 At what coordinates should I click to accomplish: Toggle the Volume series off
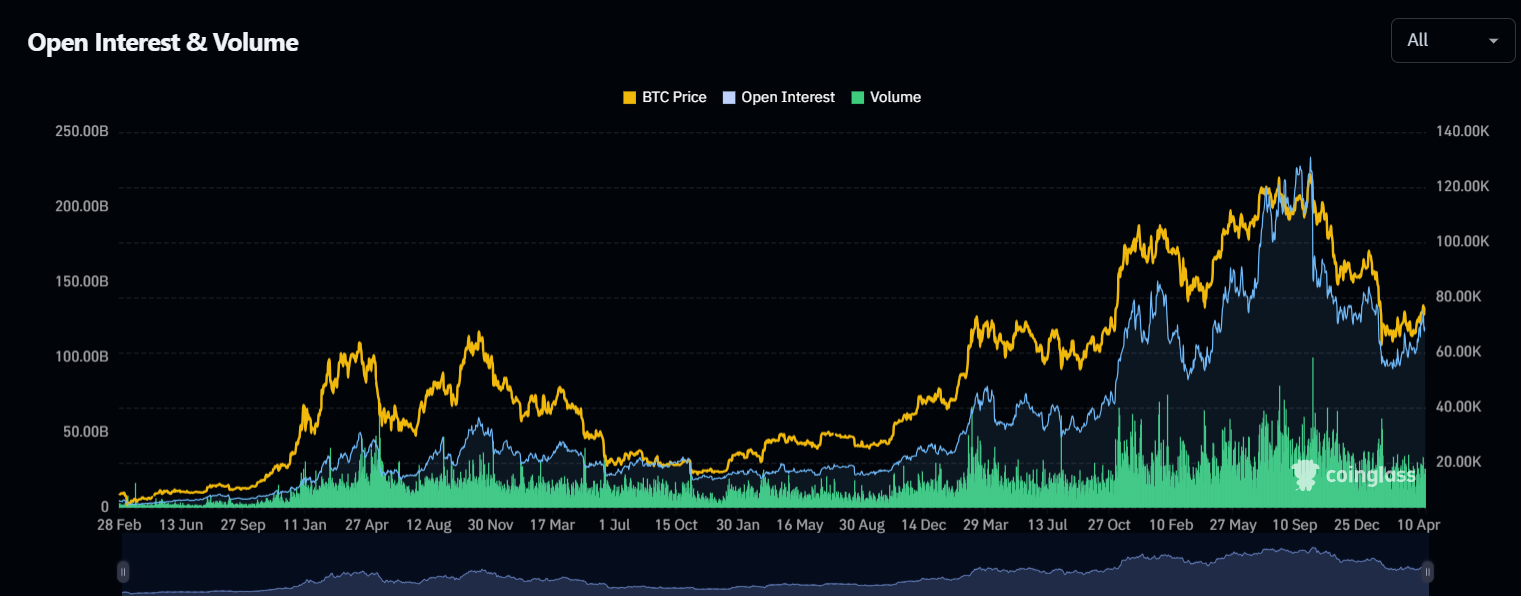894,97
